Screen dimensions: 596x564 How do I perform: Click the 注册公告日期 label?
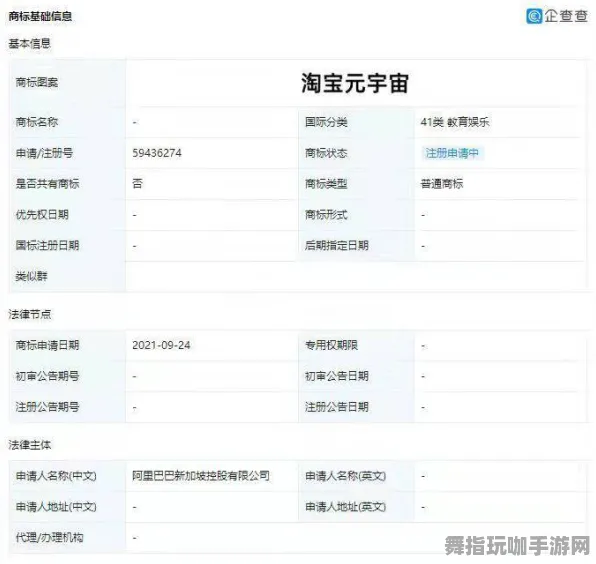pyautogui.click(x=337, y=407)
